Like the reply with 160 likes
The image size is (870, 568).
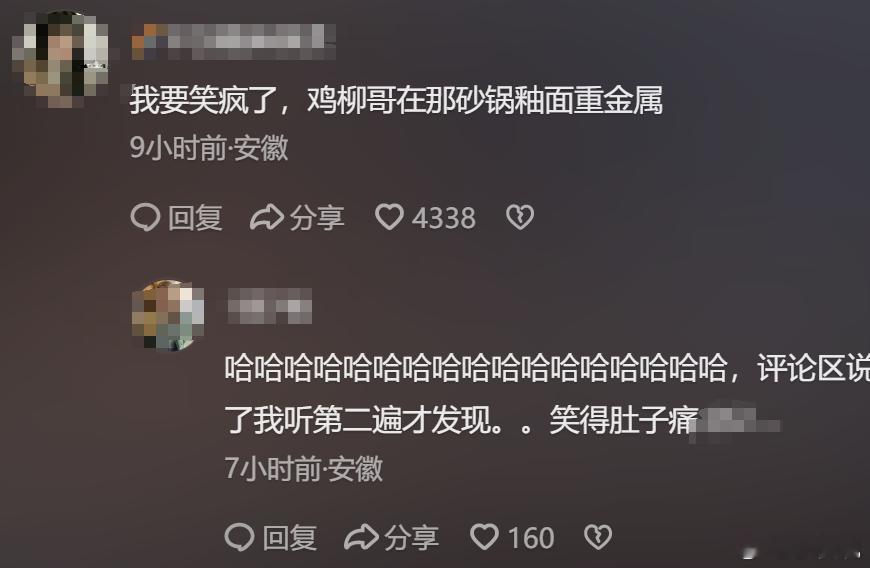484,537
